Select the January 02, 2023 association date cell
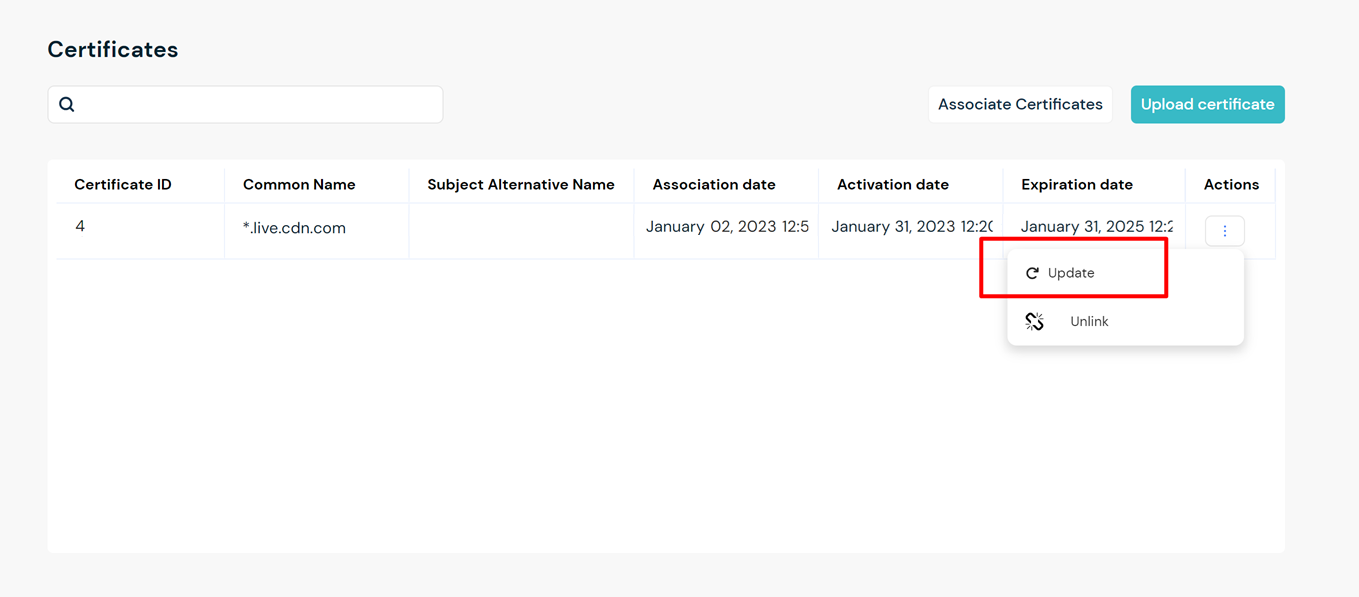This screenshot has height=597, width=1359. pos(726,231)
